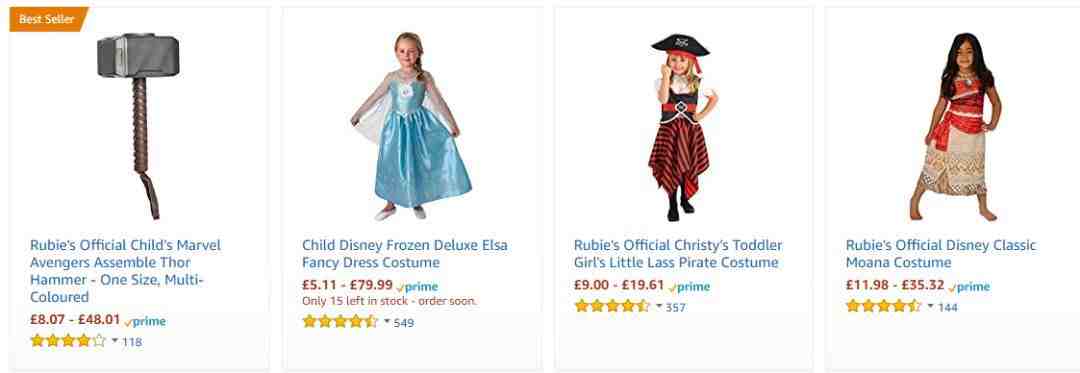Click the prime icon next to £9.00 - £19.61

(x=689, y=286)
